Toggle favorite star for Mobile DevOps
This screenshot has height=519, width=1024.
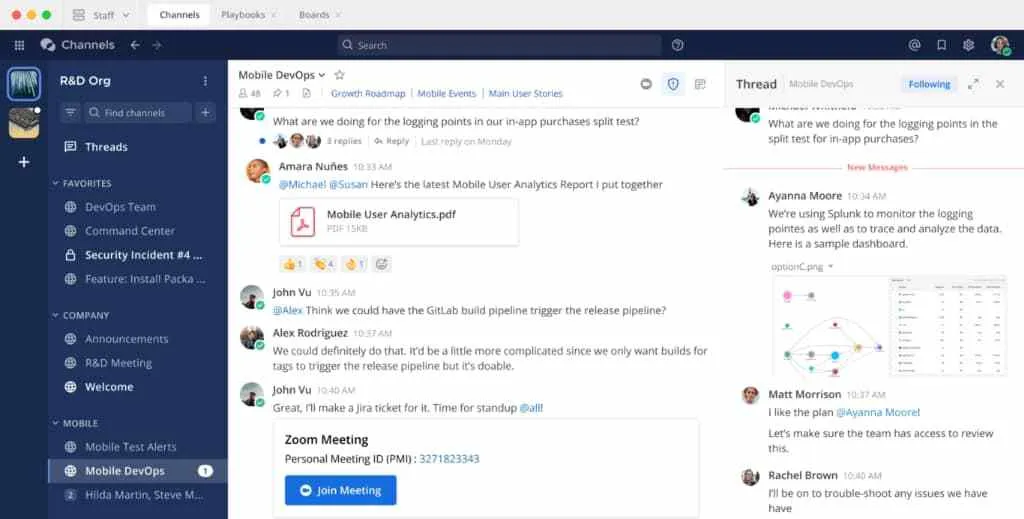(339, 75)
